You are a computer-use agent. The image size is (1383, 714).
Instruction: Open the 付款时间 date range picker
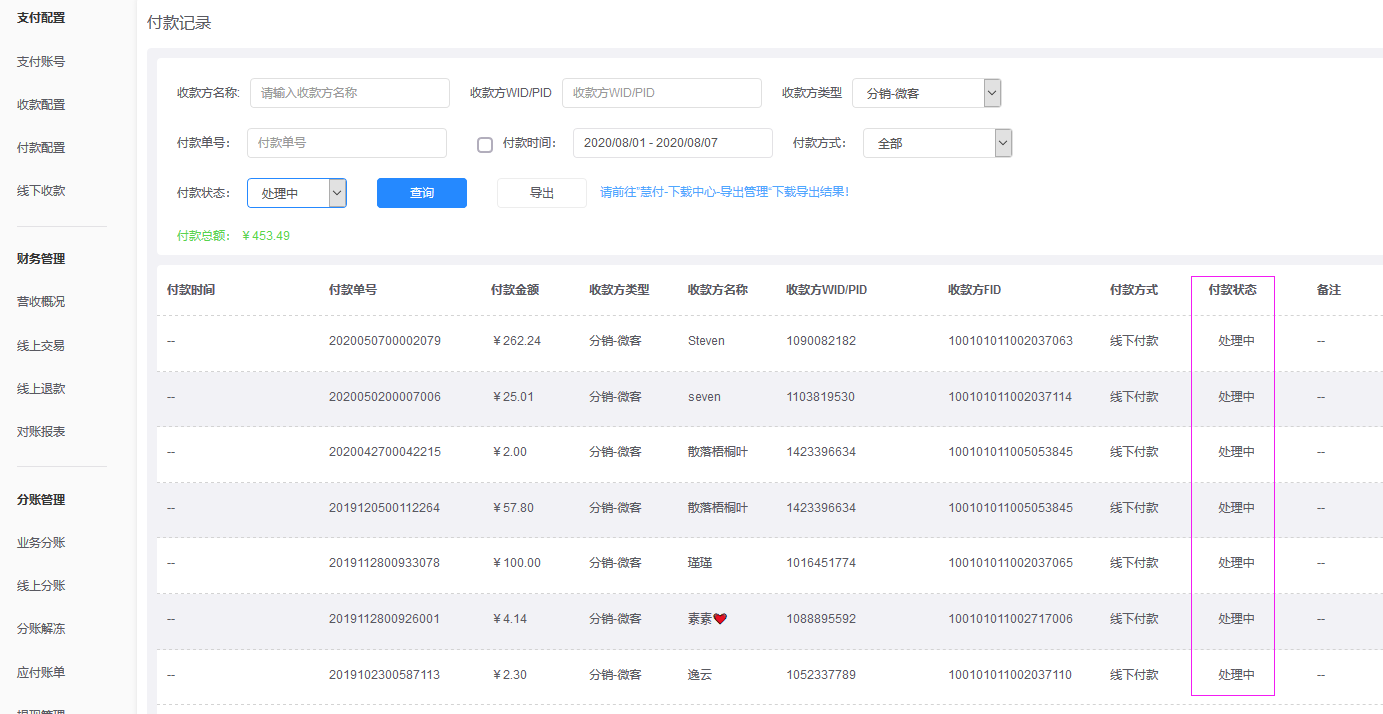pos(672,143)
